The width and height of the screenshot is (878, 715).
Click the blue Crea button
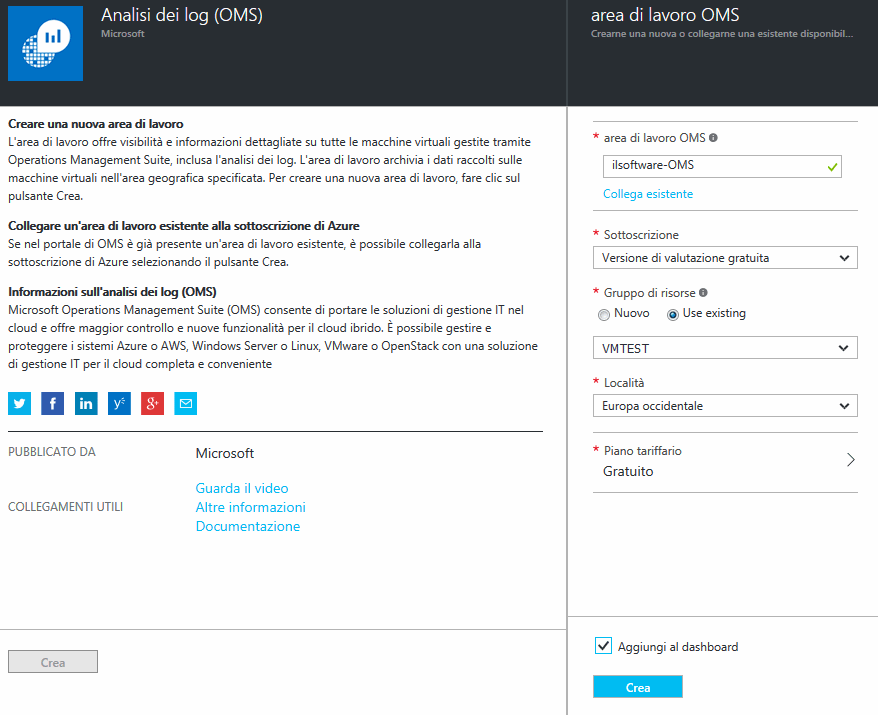point(638,687)
